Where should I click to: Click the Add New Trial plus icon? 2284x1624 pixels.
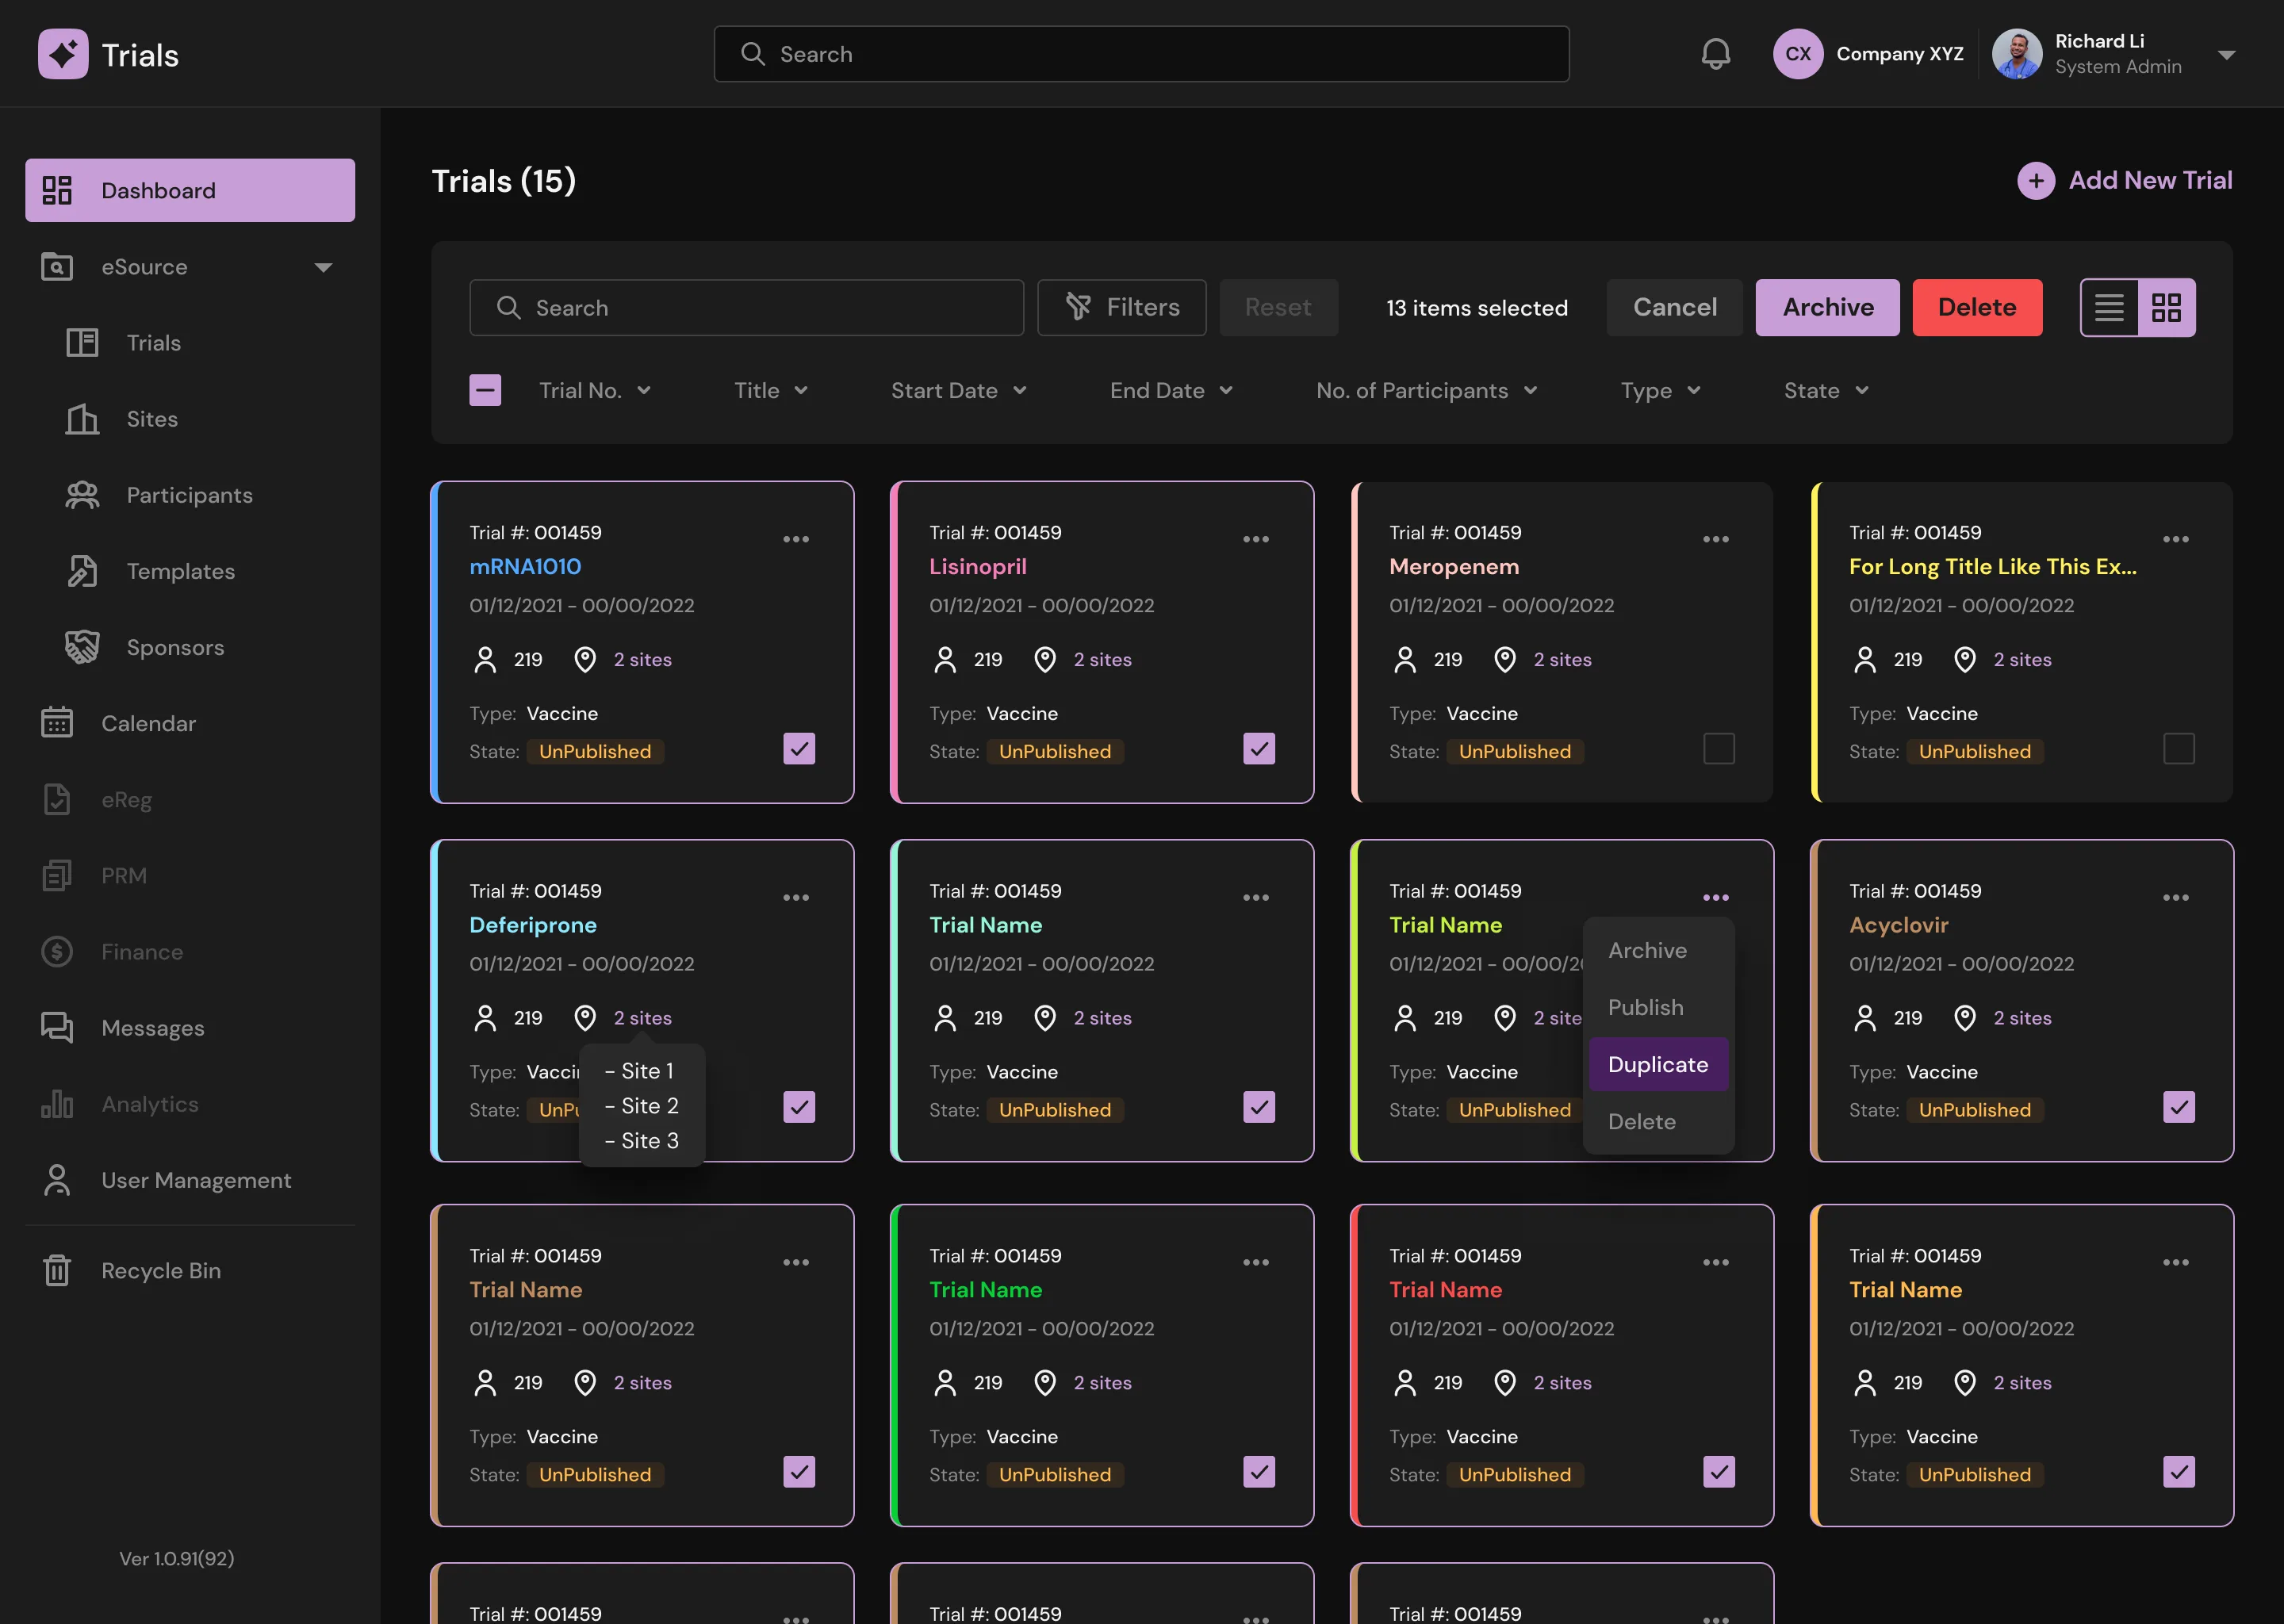pos(2036,181)
